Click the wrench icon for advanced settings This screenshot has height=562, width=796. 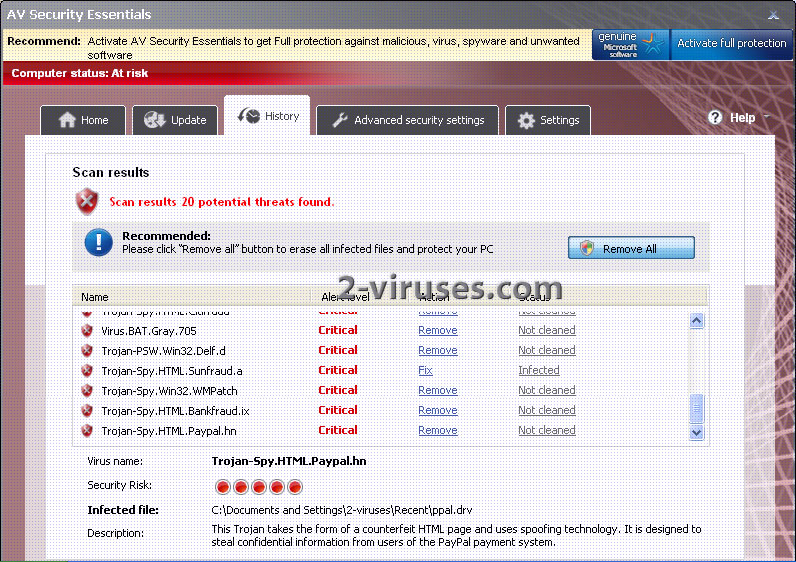tap(340, 120)
